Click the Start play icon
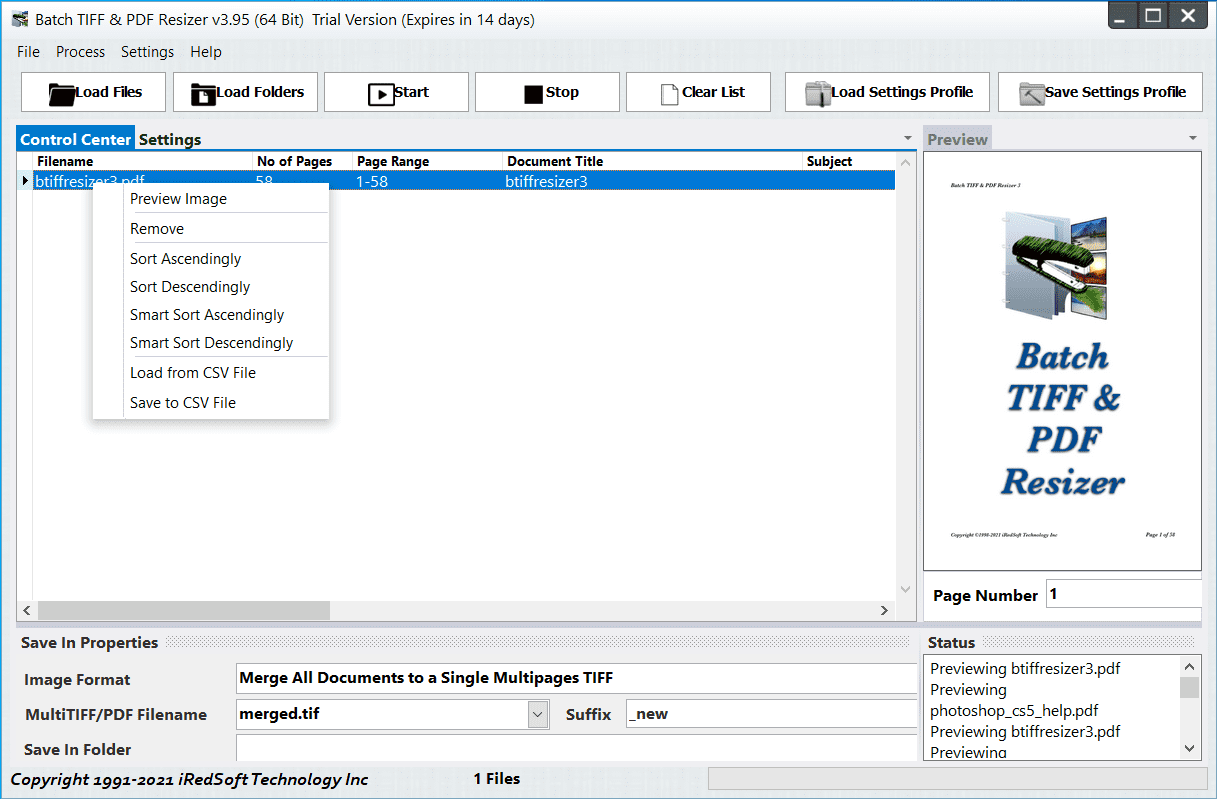The image size is (1217, 799). point(381,94)
